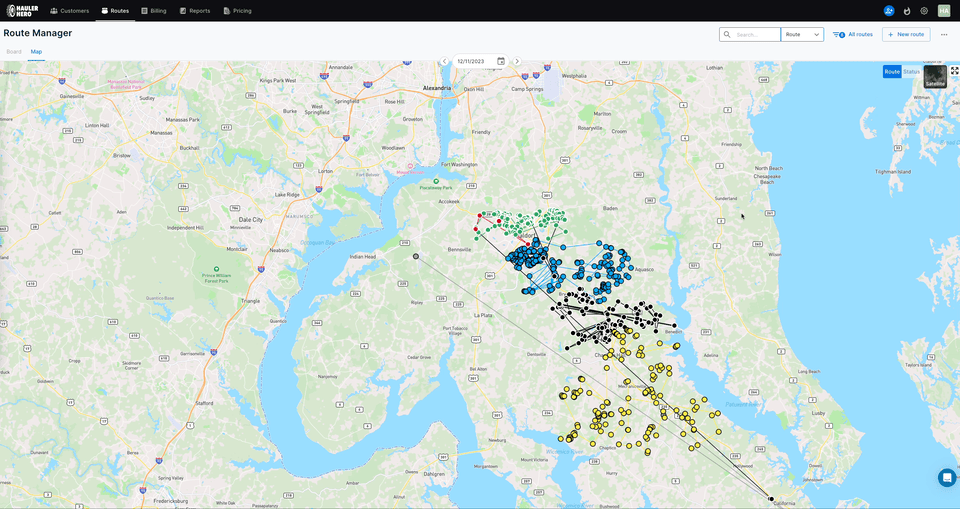Viewport: 960px width, 509px height.
Task: Expand the Route search type dropdown
Action: (802, 34)
